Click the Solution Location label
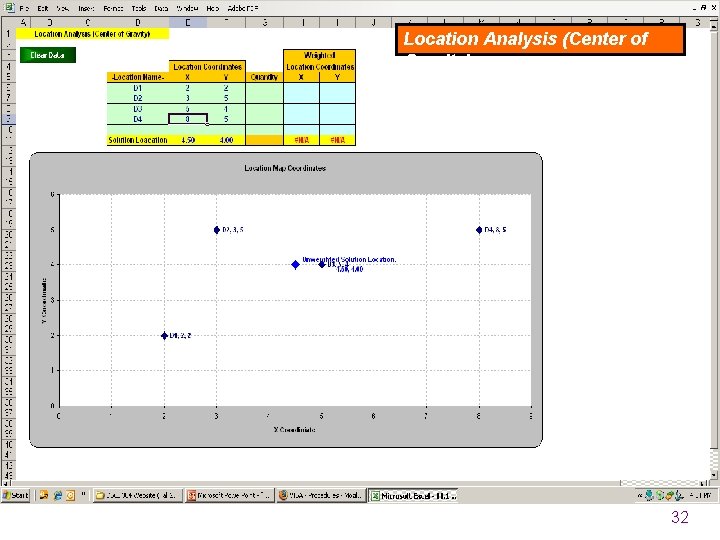The image size is (720, 540). [138, 140]
